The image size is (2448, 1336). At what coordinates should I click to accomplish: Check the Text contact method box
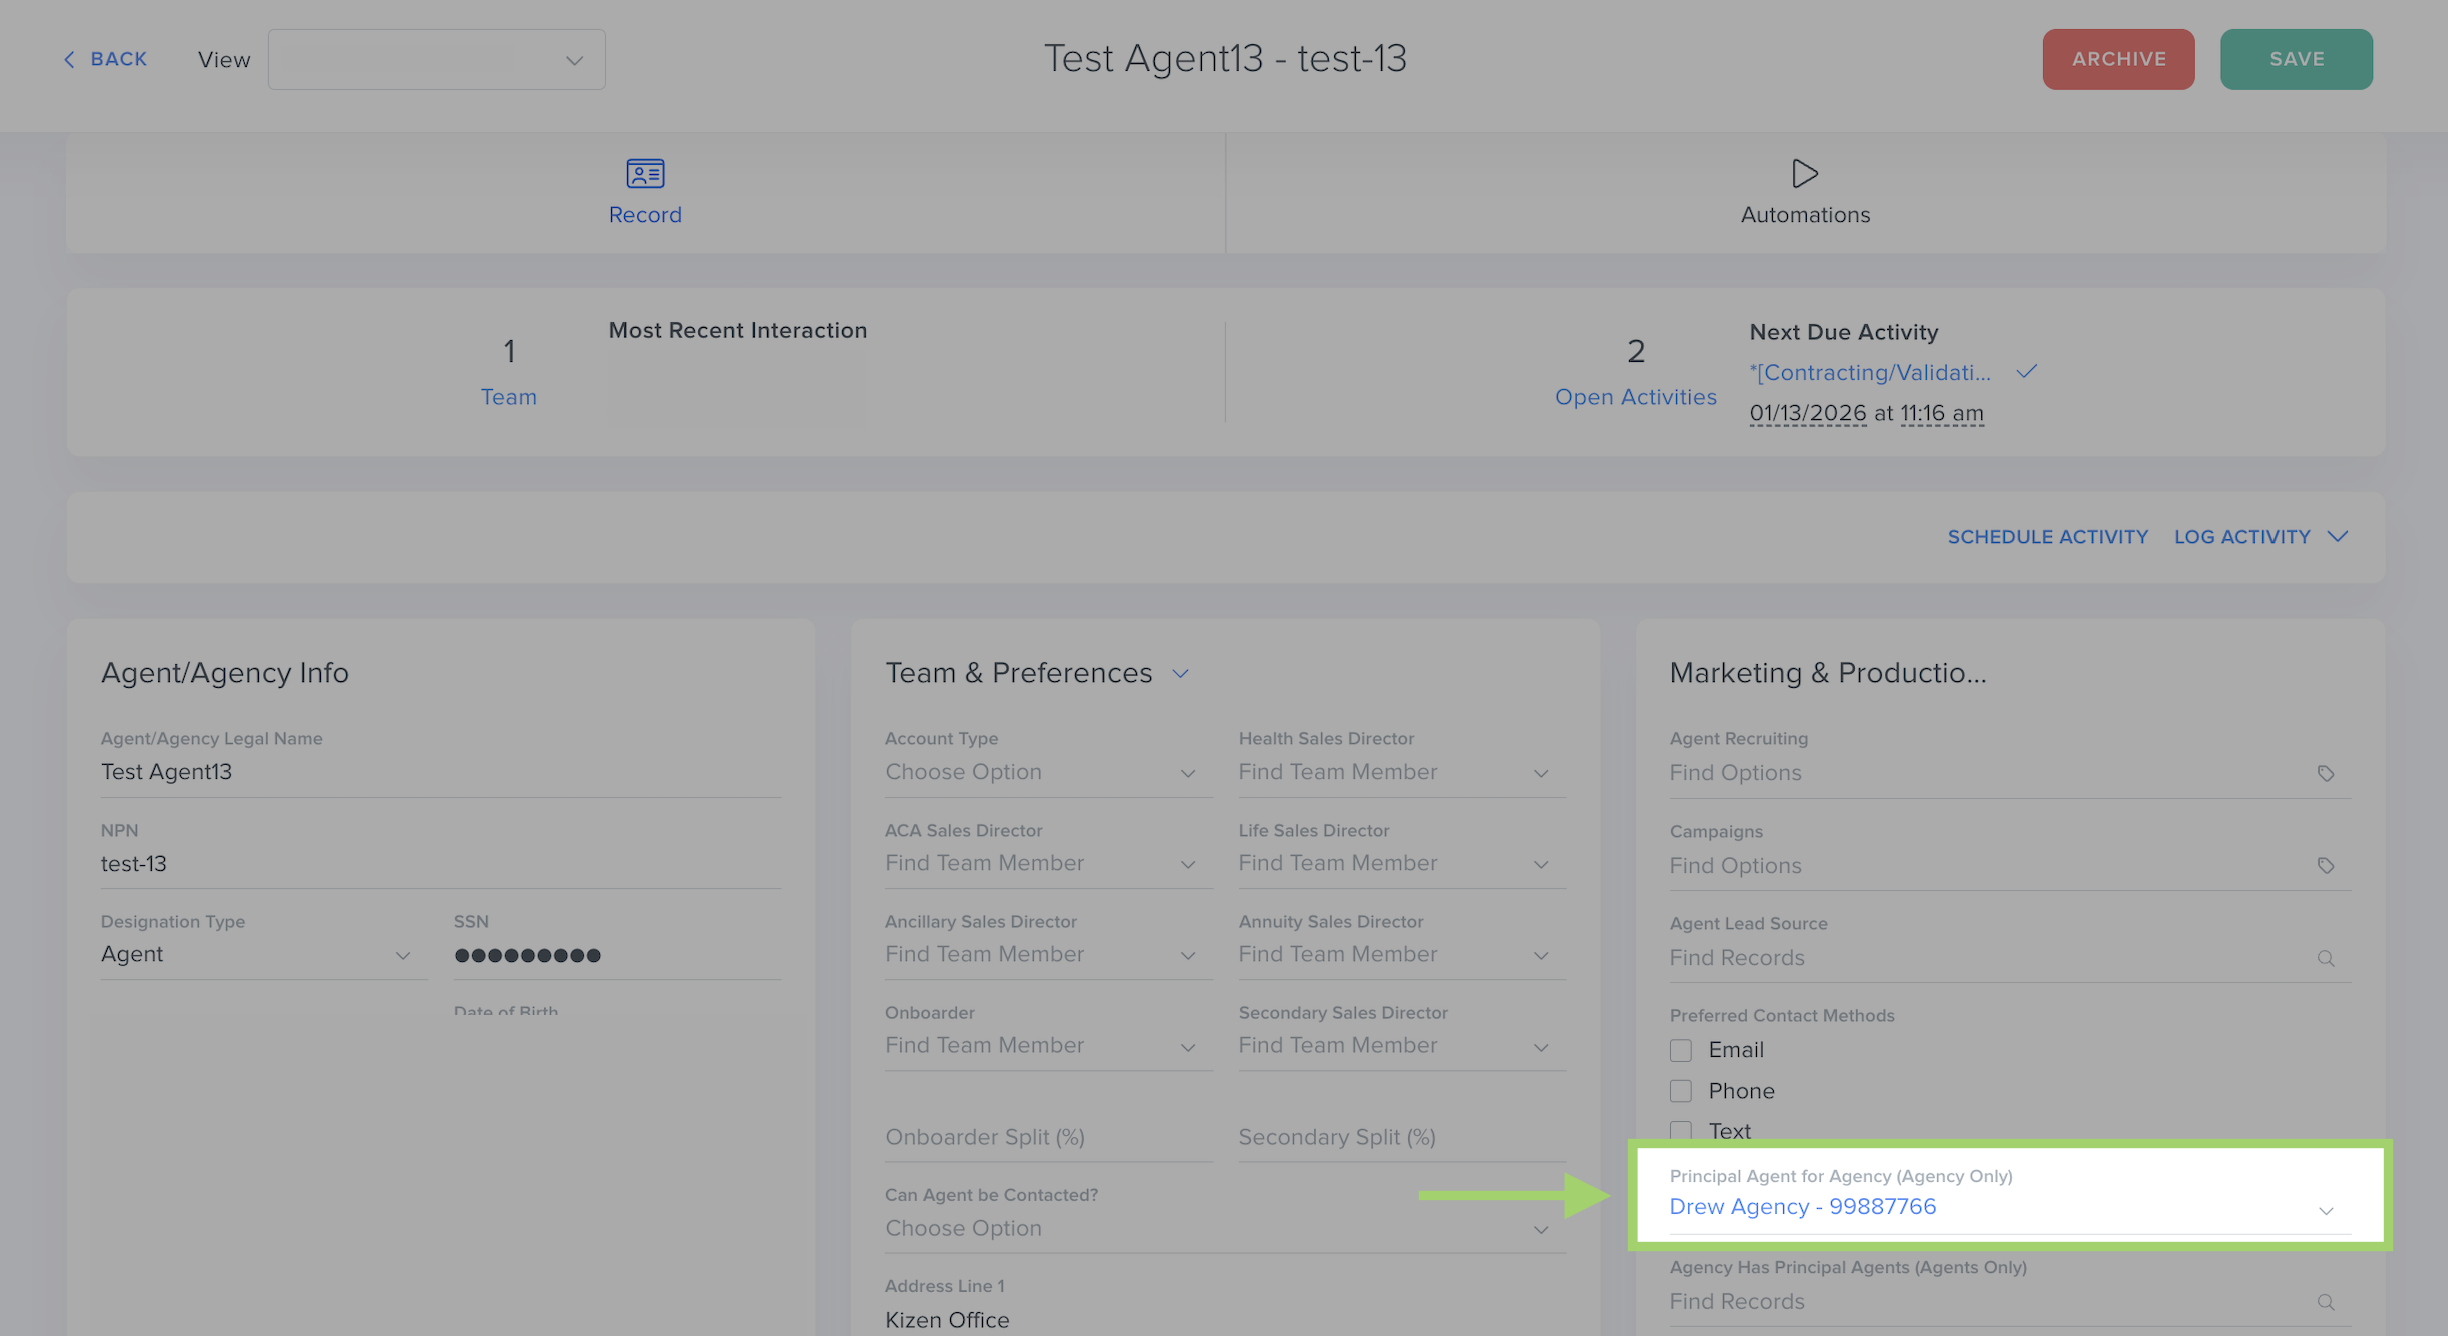tap(1681, 1131)
